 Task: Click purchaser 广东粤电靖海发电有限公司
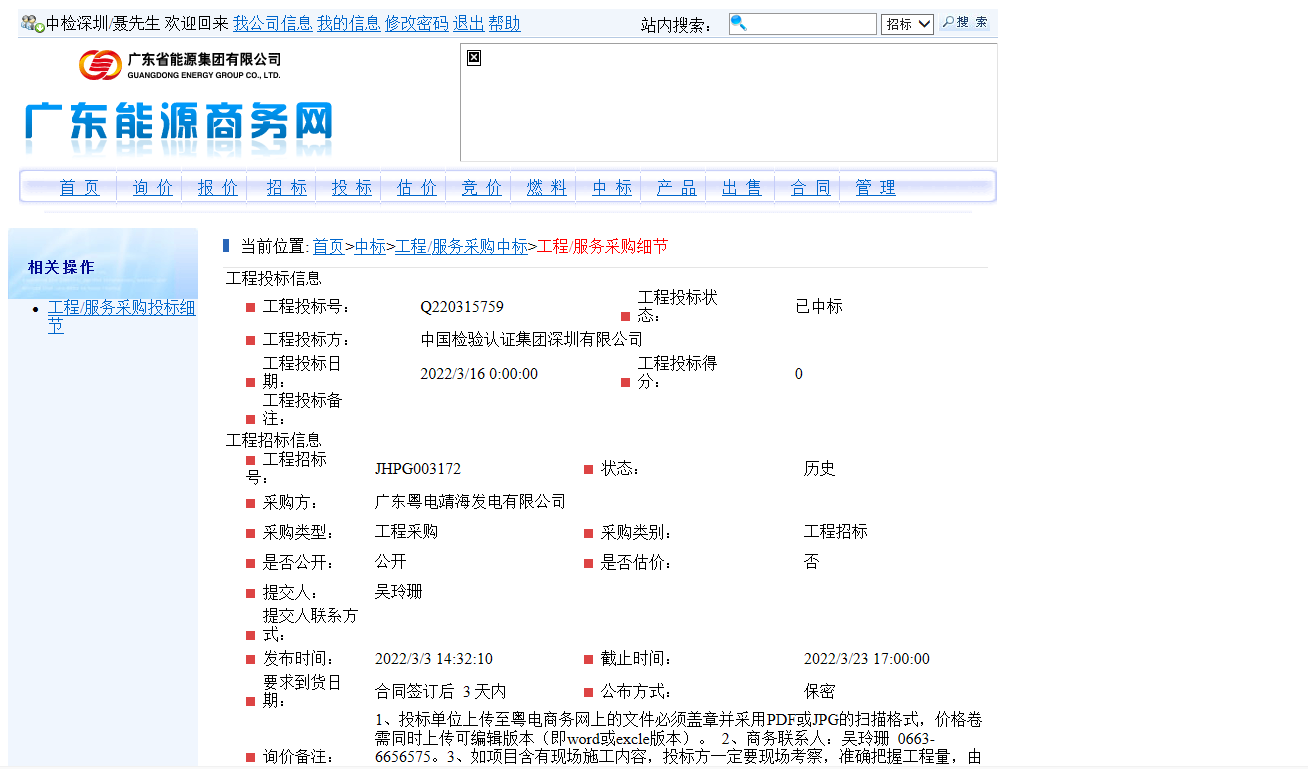pos(470,502)
